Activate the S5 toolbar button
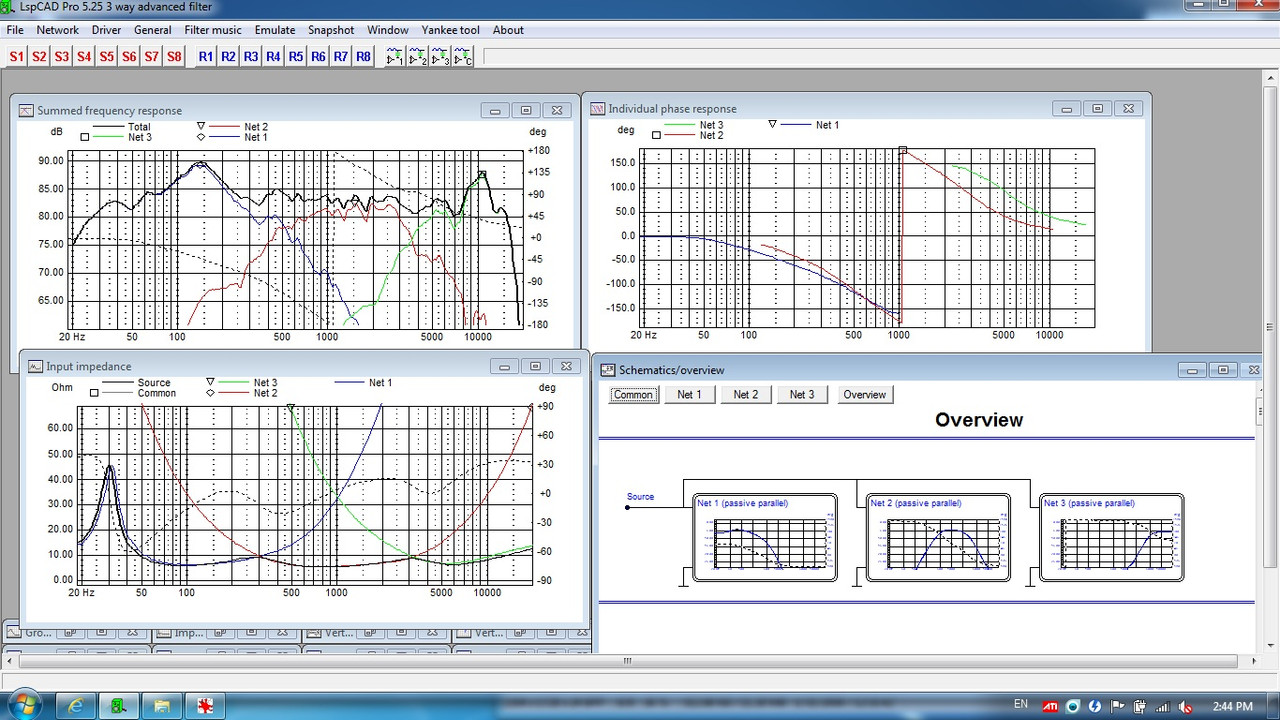 point(106,57)
